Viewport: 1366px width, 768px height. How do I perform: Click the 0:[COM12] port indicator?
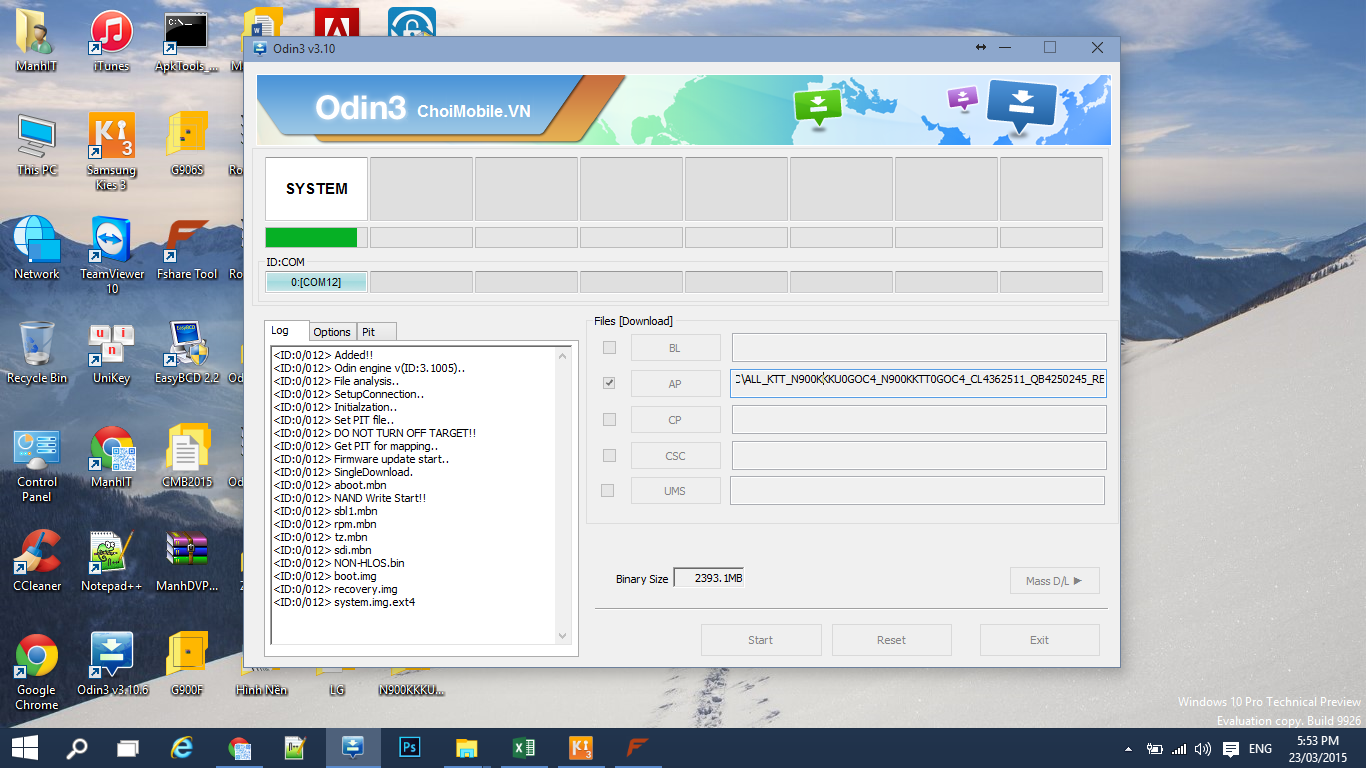pos(316,282)
